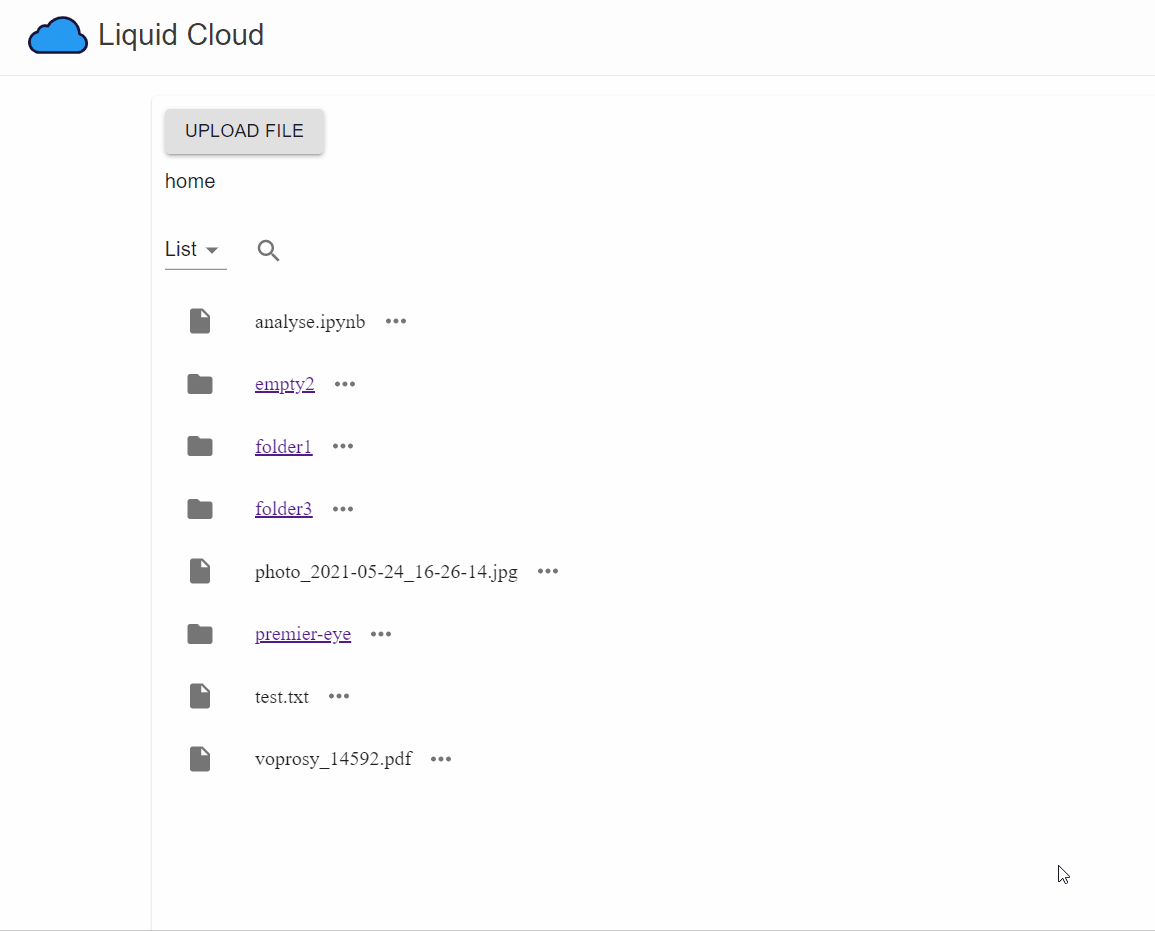1155x931 pixels.
Task: Open options menu for photo_2021-05-24_16-26-14.jpg
Action: point(548,571)
